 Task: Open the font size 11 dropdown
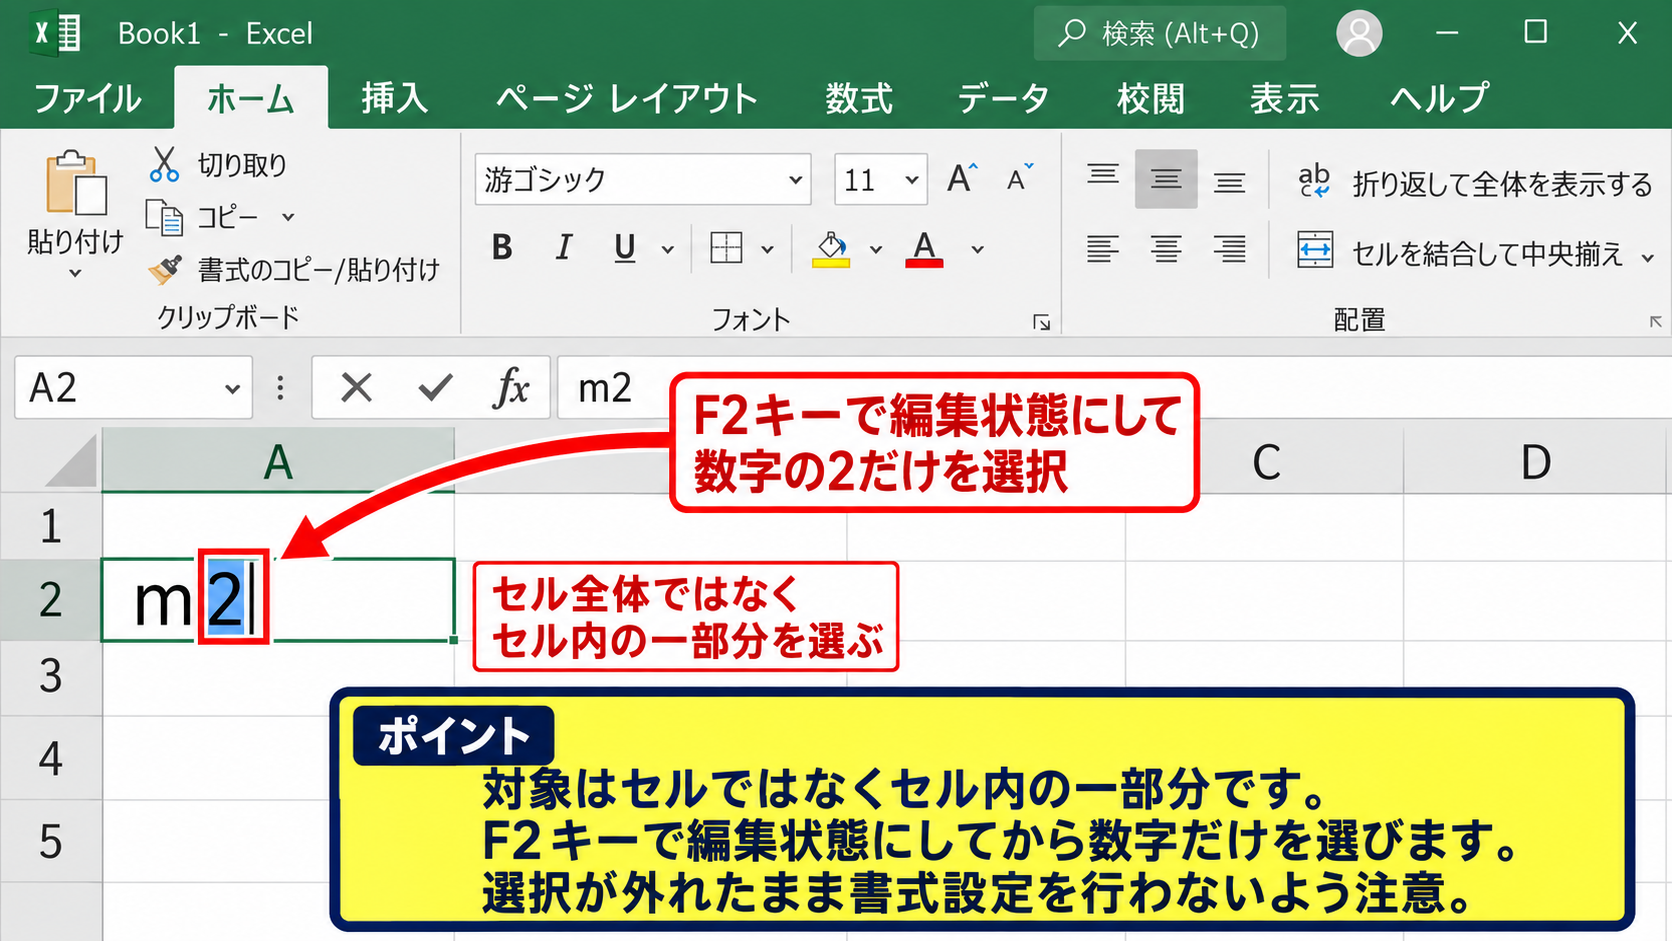coord(912,180)
